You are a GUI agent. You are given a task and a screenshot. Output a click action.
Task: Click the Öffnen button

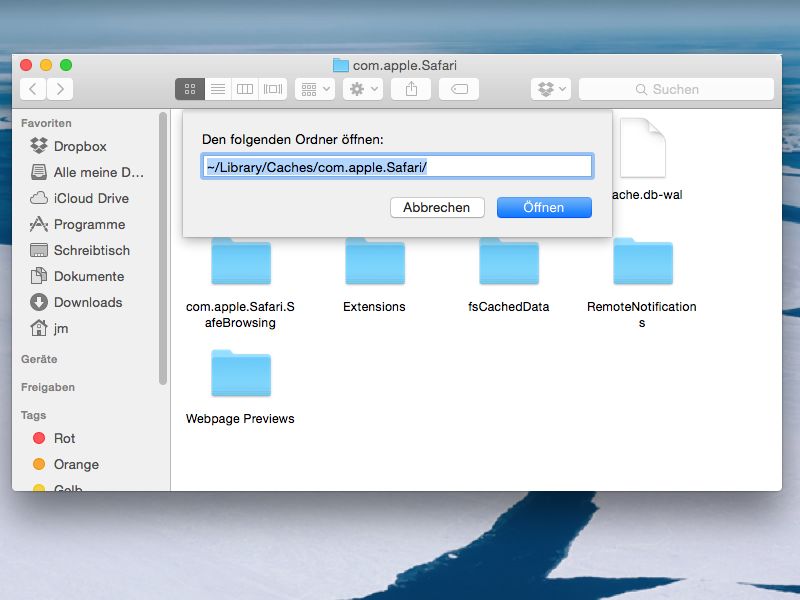click(x=544, y=208)
